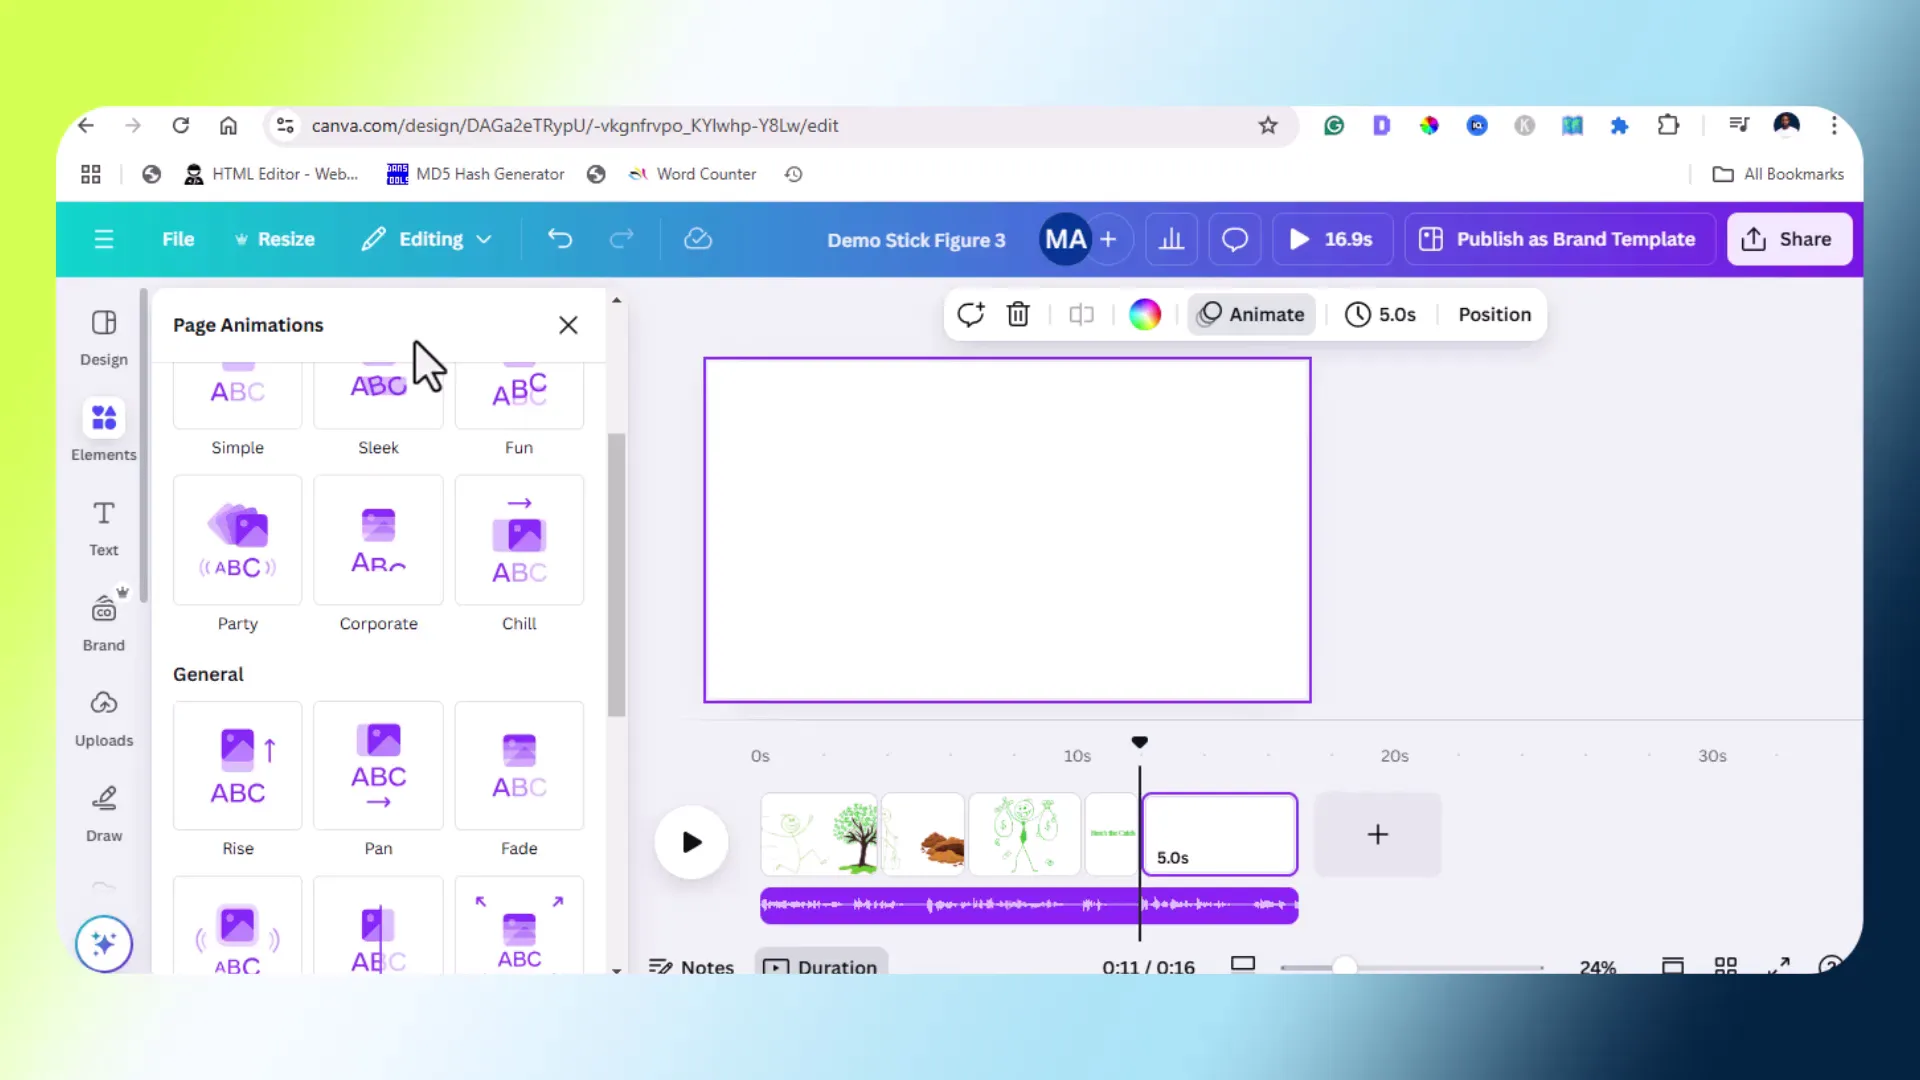1920x1080 pixels.
Task: Select the Draw sidebar tool
Action: [x=104, y=814]
